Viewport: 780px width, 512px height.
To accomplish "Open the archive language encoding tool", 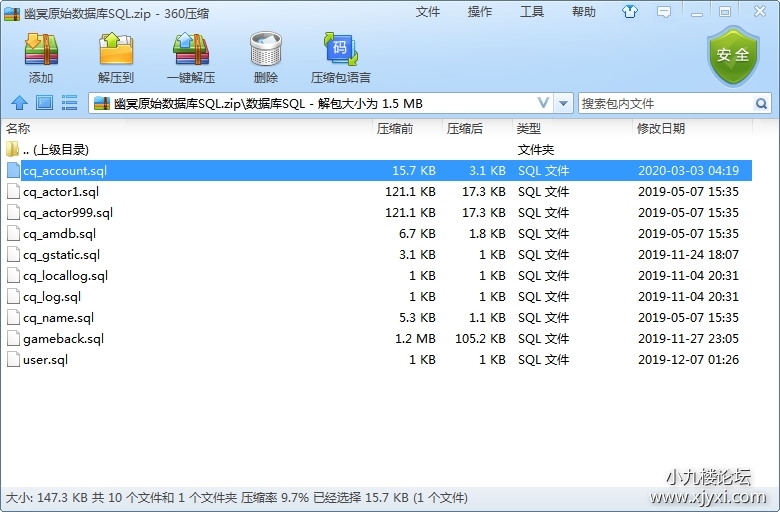I will (x=340, y=57).
